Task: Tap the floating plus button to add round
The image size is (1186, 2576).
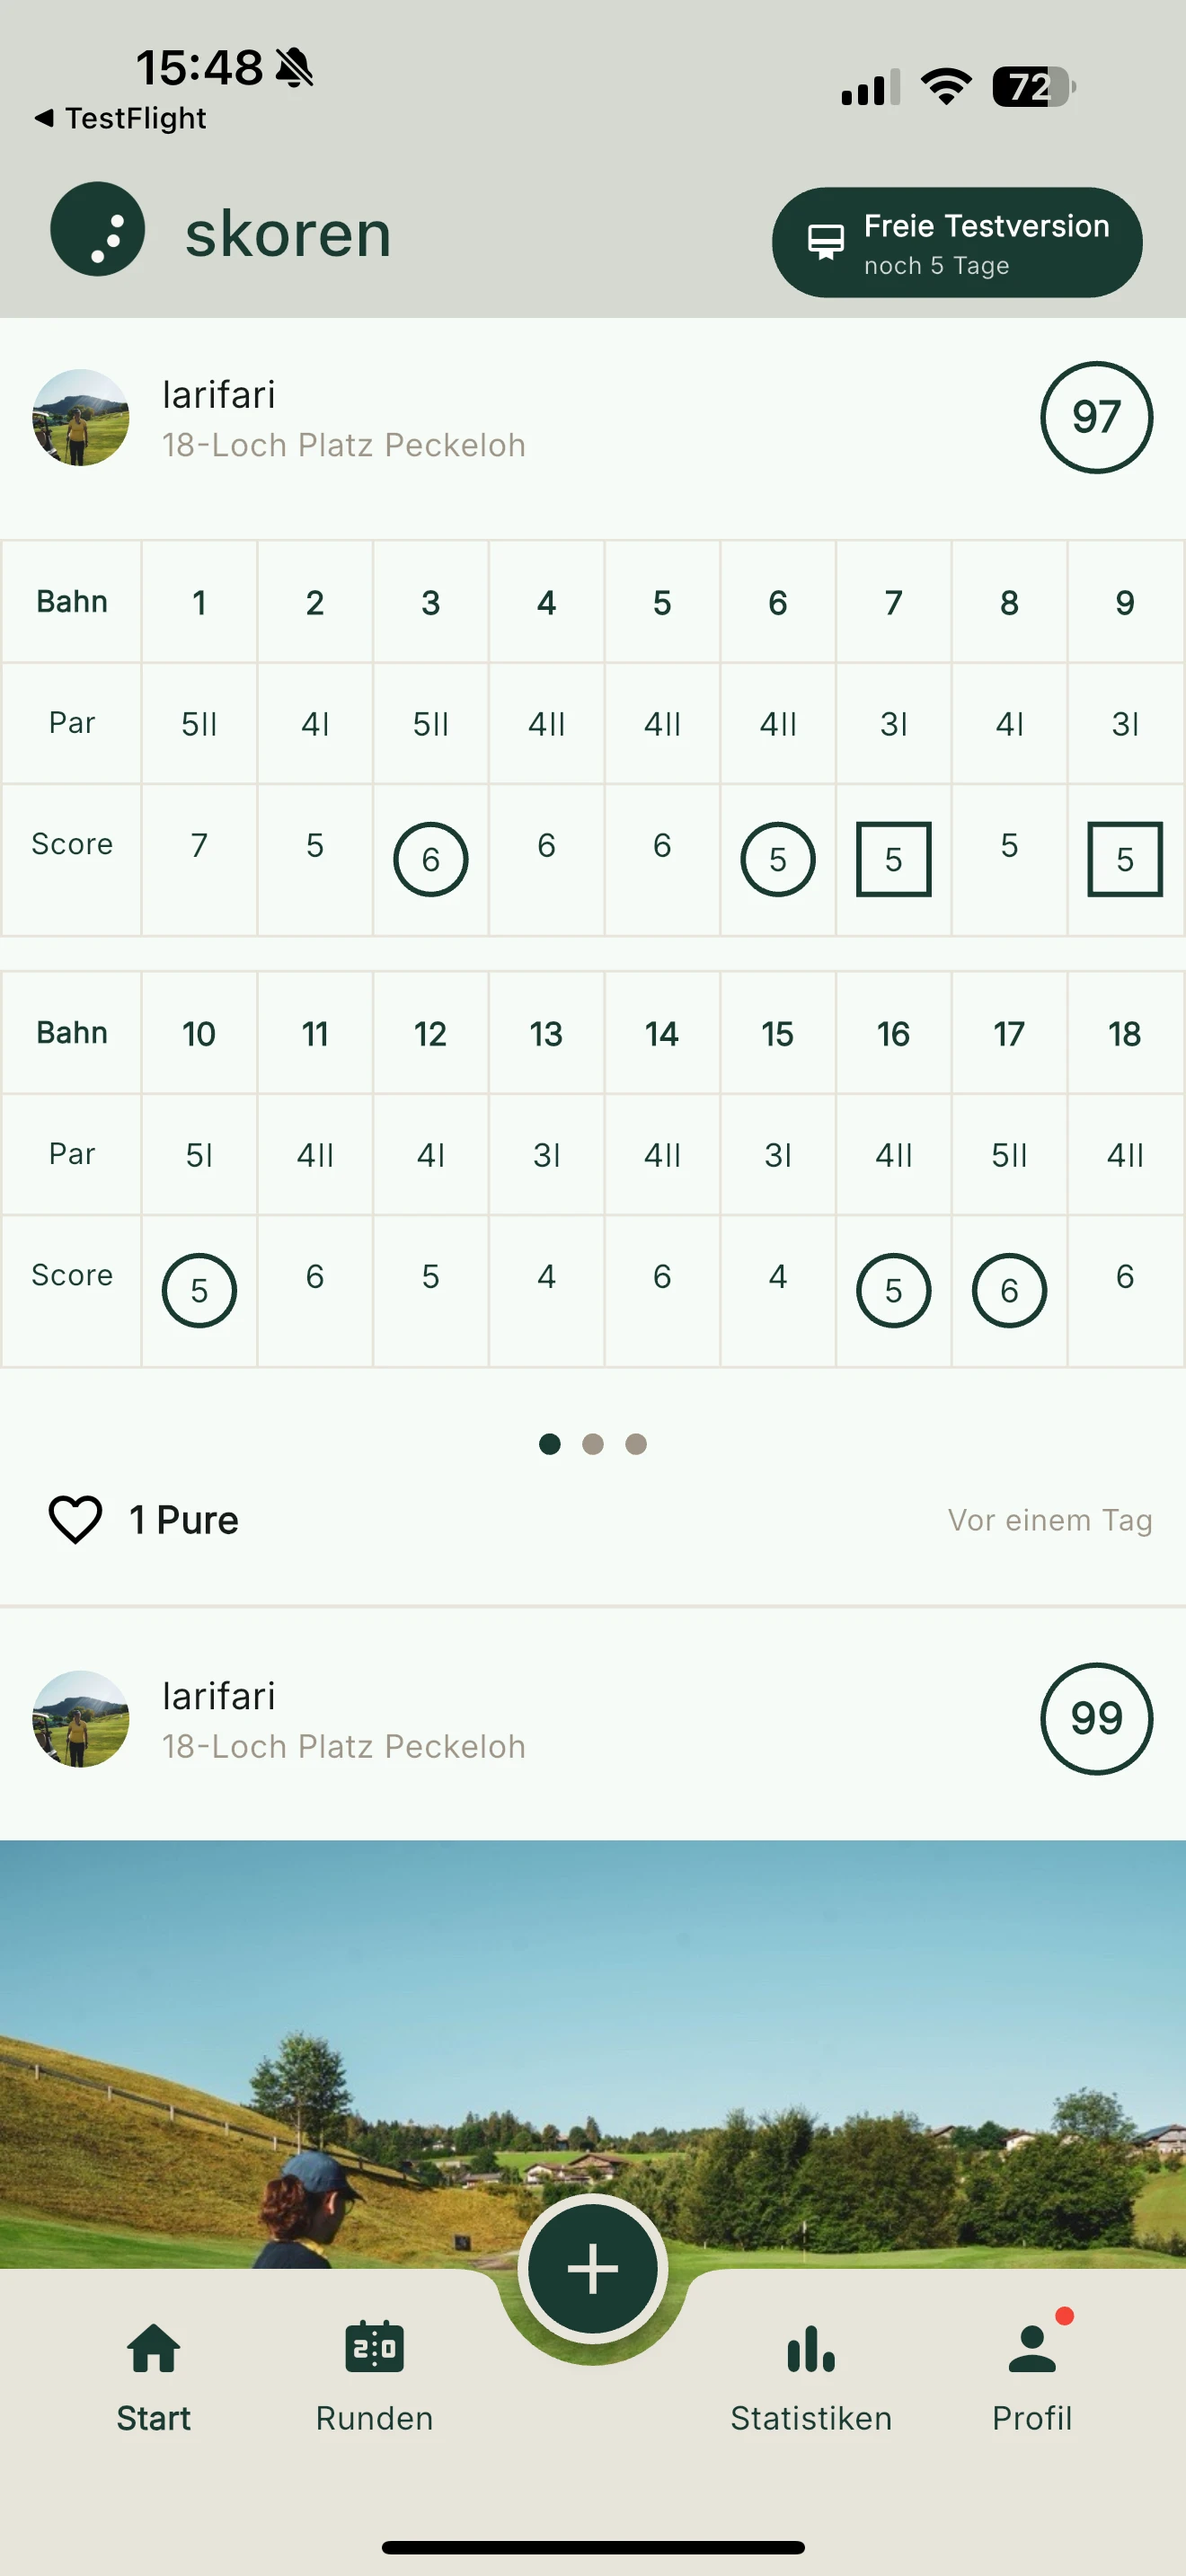Action: coord(592,2268)
